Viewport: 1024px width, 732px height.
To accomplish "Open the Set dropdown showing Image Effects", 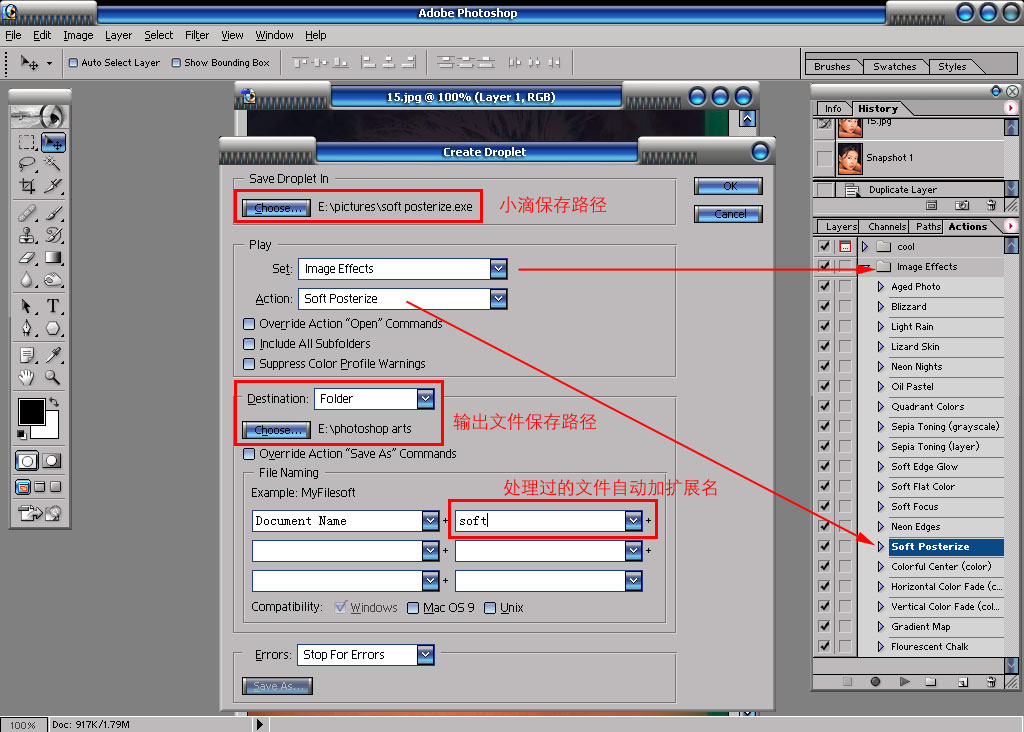I will pos(498,268).
